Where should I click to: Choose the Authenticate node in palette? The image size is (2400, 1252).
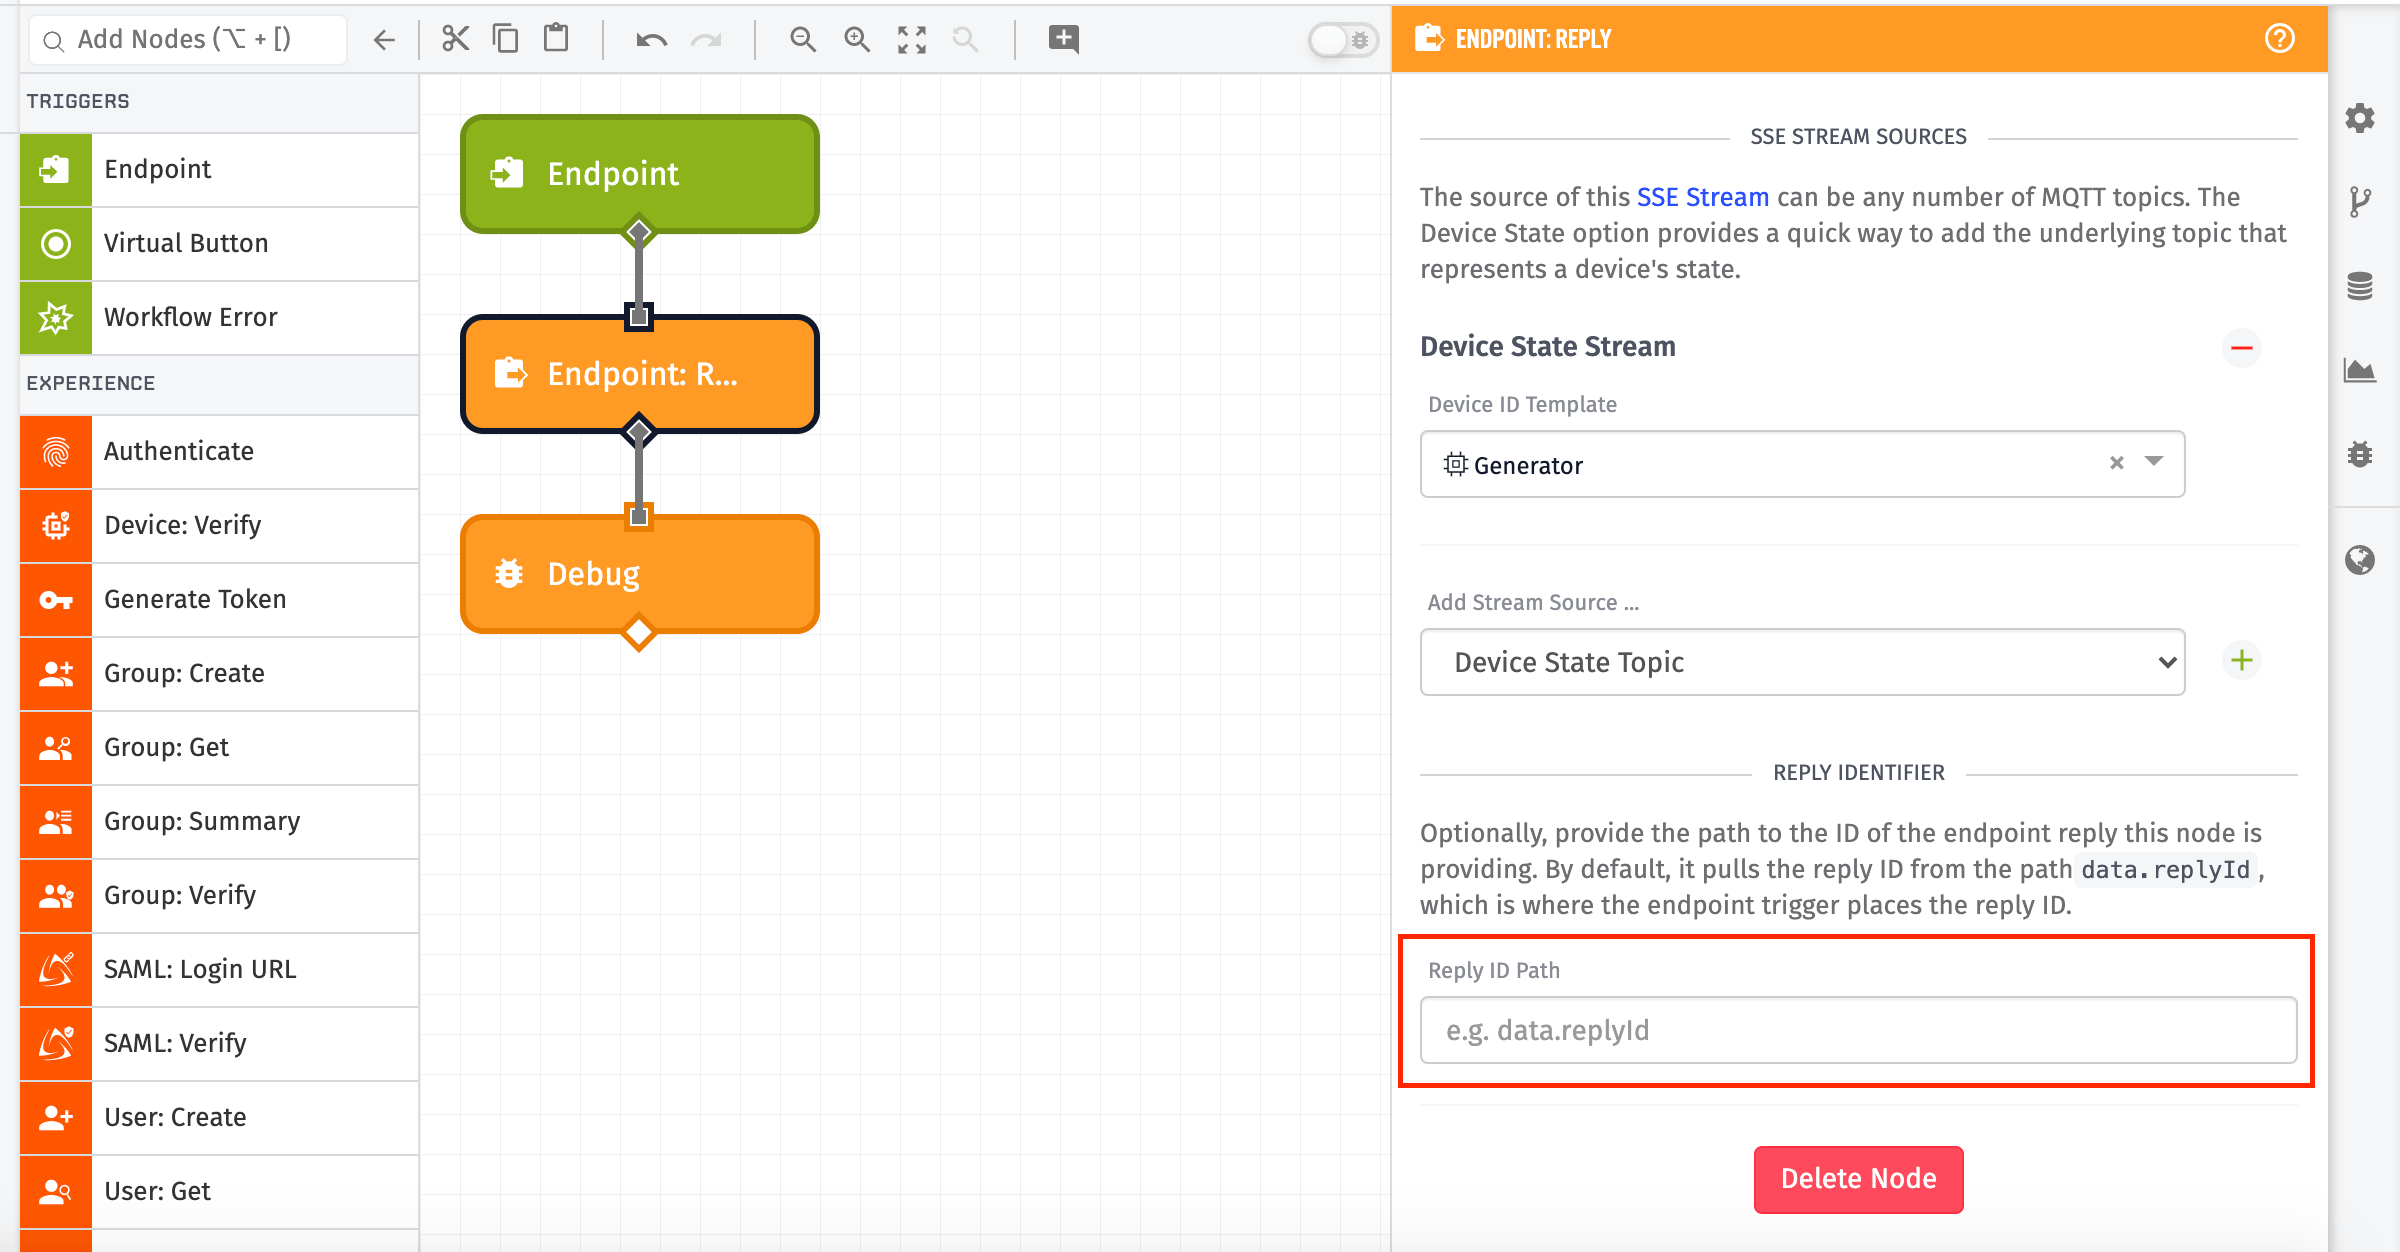219,452
